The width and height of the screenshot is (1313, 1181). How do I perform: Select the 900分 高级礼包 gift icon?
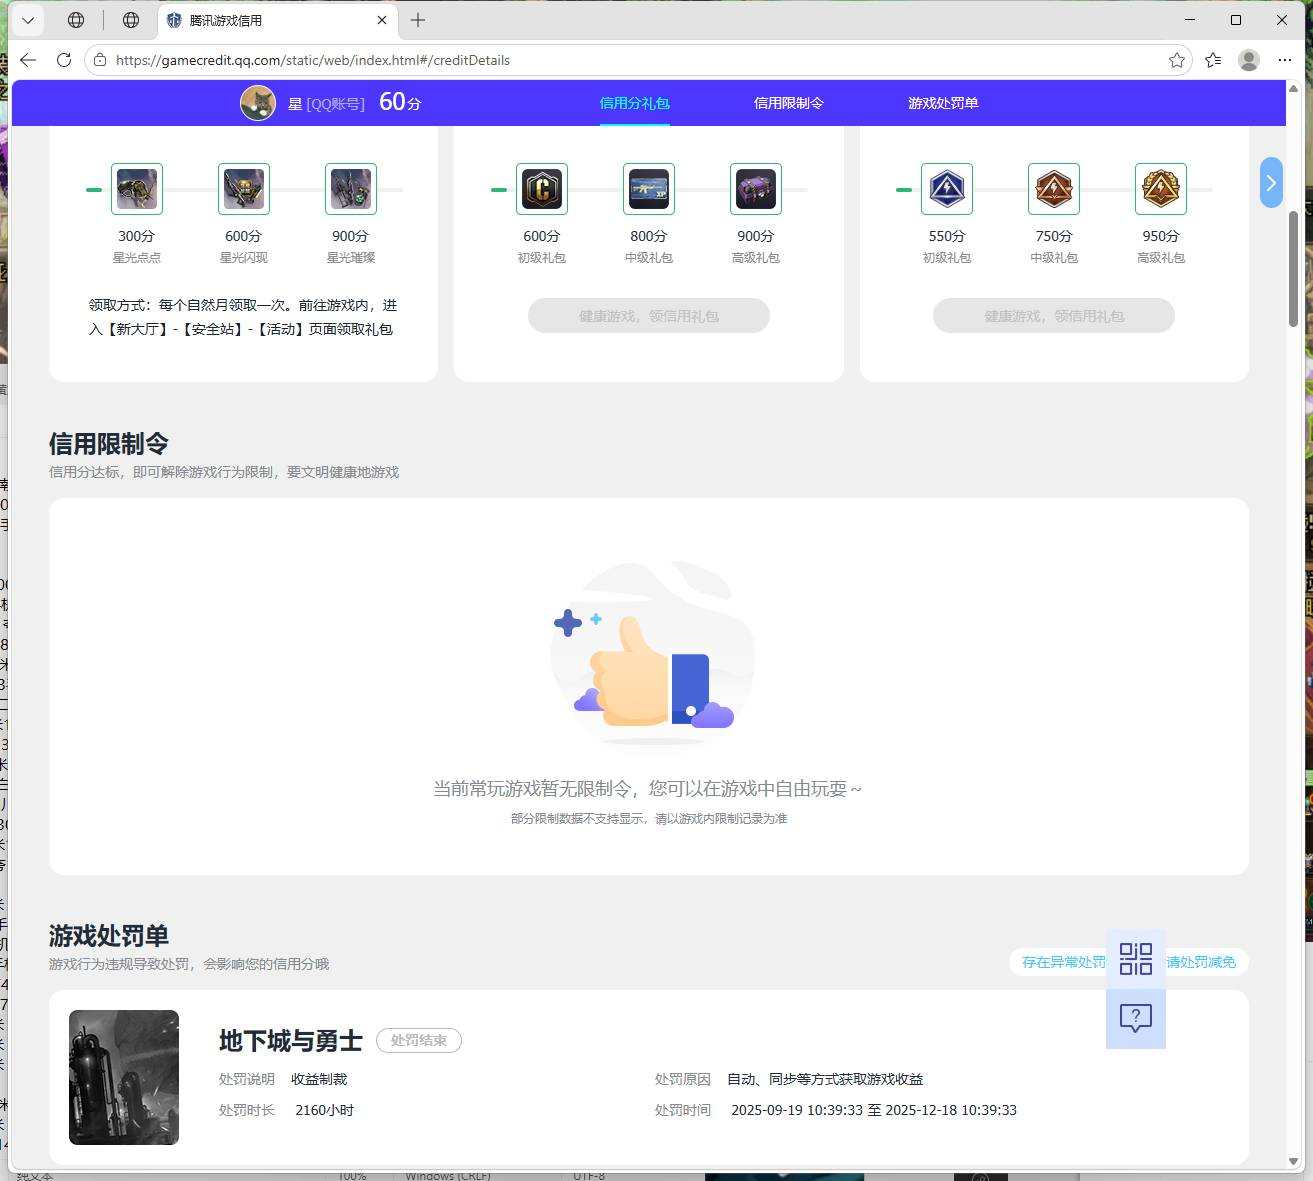[x=756, y=189]
